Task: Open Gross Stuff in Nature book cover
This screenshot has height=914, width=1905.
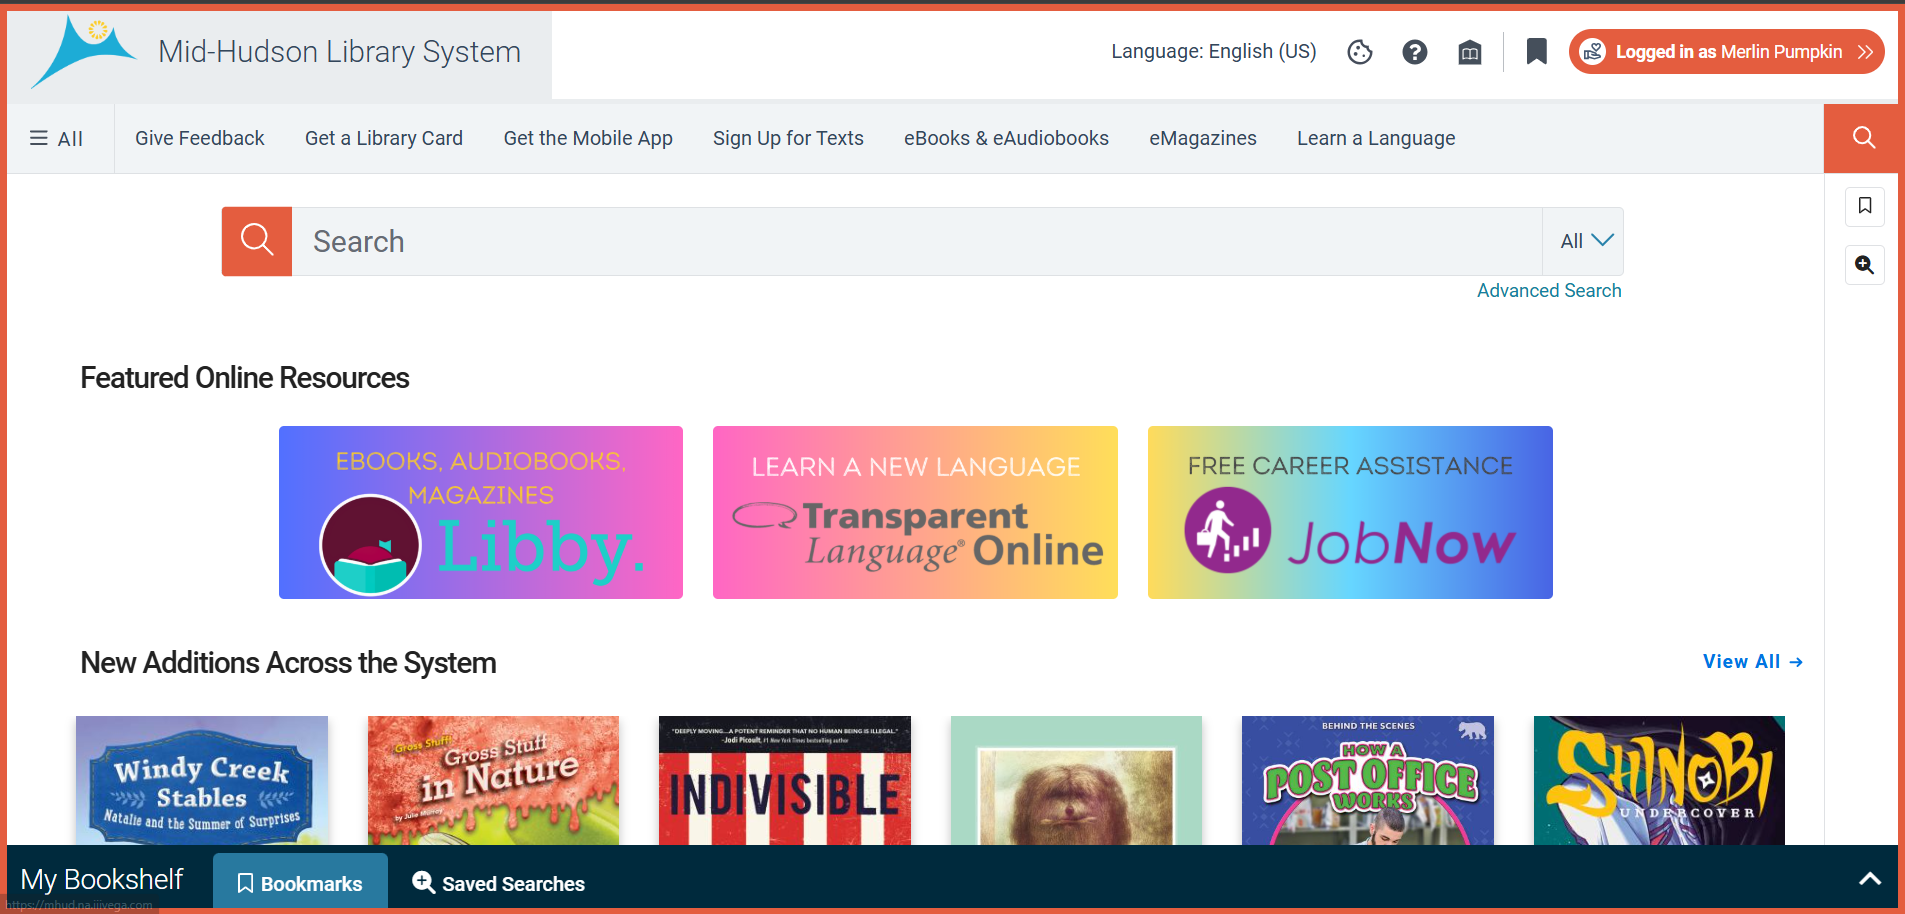Action: click(493, 780)
